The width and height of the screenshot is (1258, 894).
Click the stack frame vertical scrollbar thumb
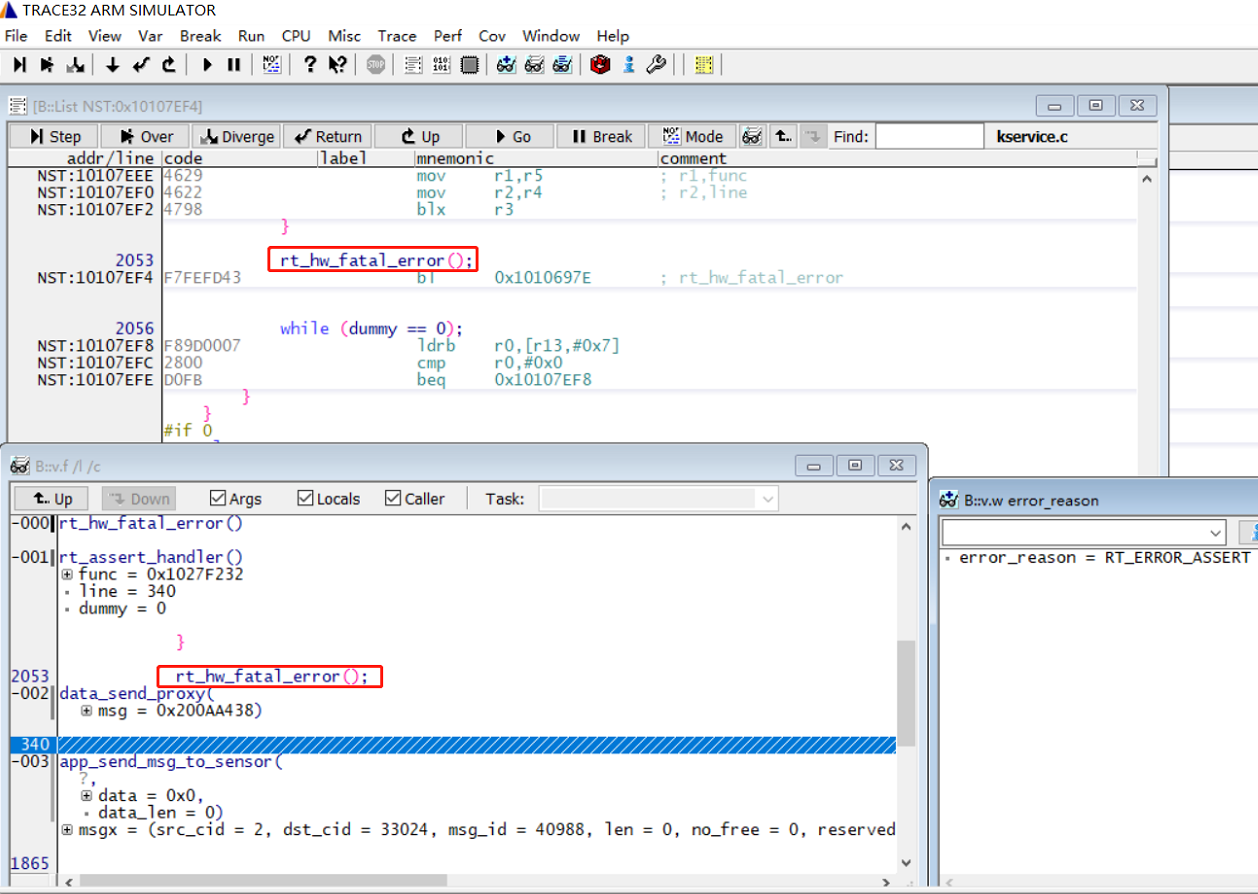click(905, 694)
